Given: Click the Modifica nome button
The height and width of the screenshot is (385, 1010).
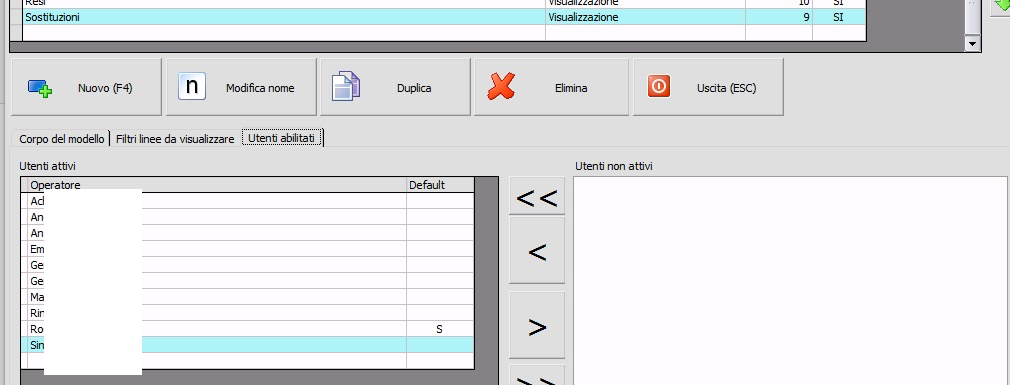Looking at the screenshot, I should (x=241, y=87).
